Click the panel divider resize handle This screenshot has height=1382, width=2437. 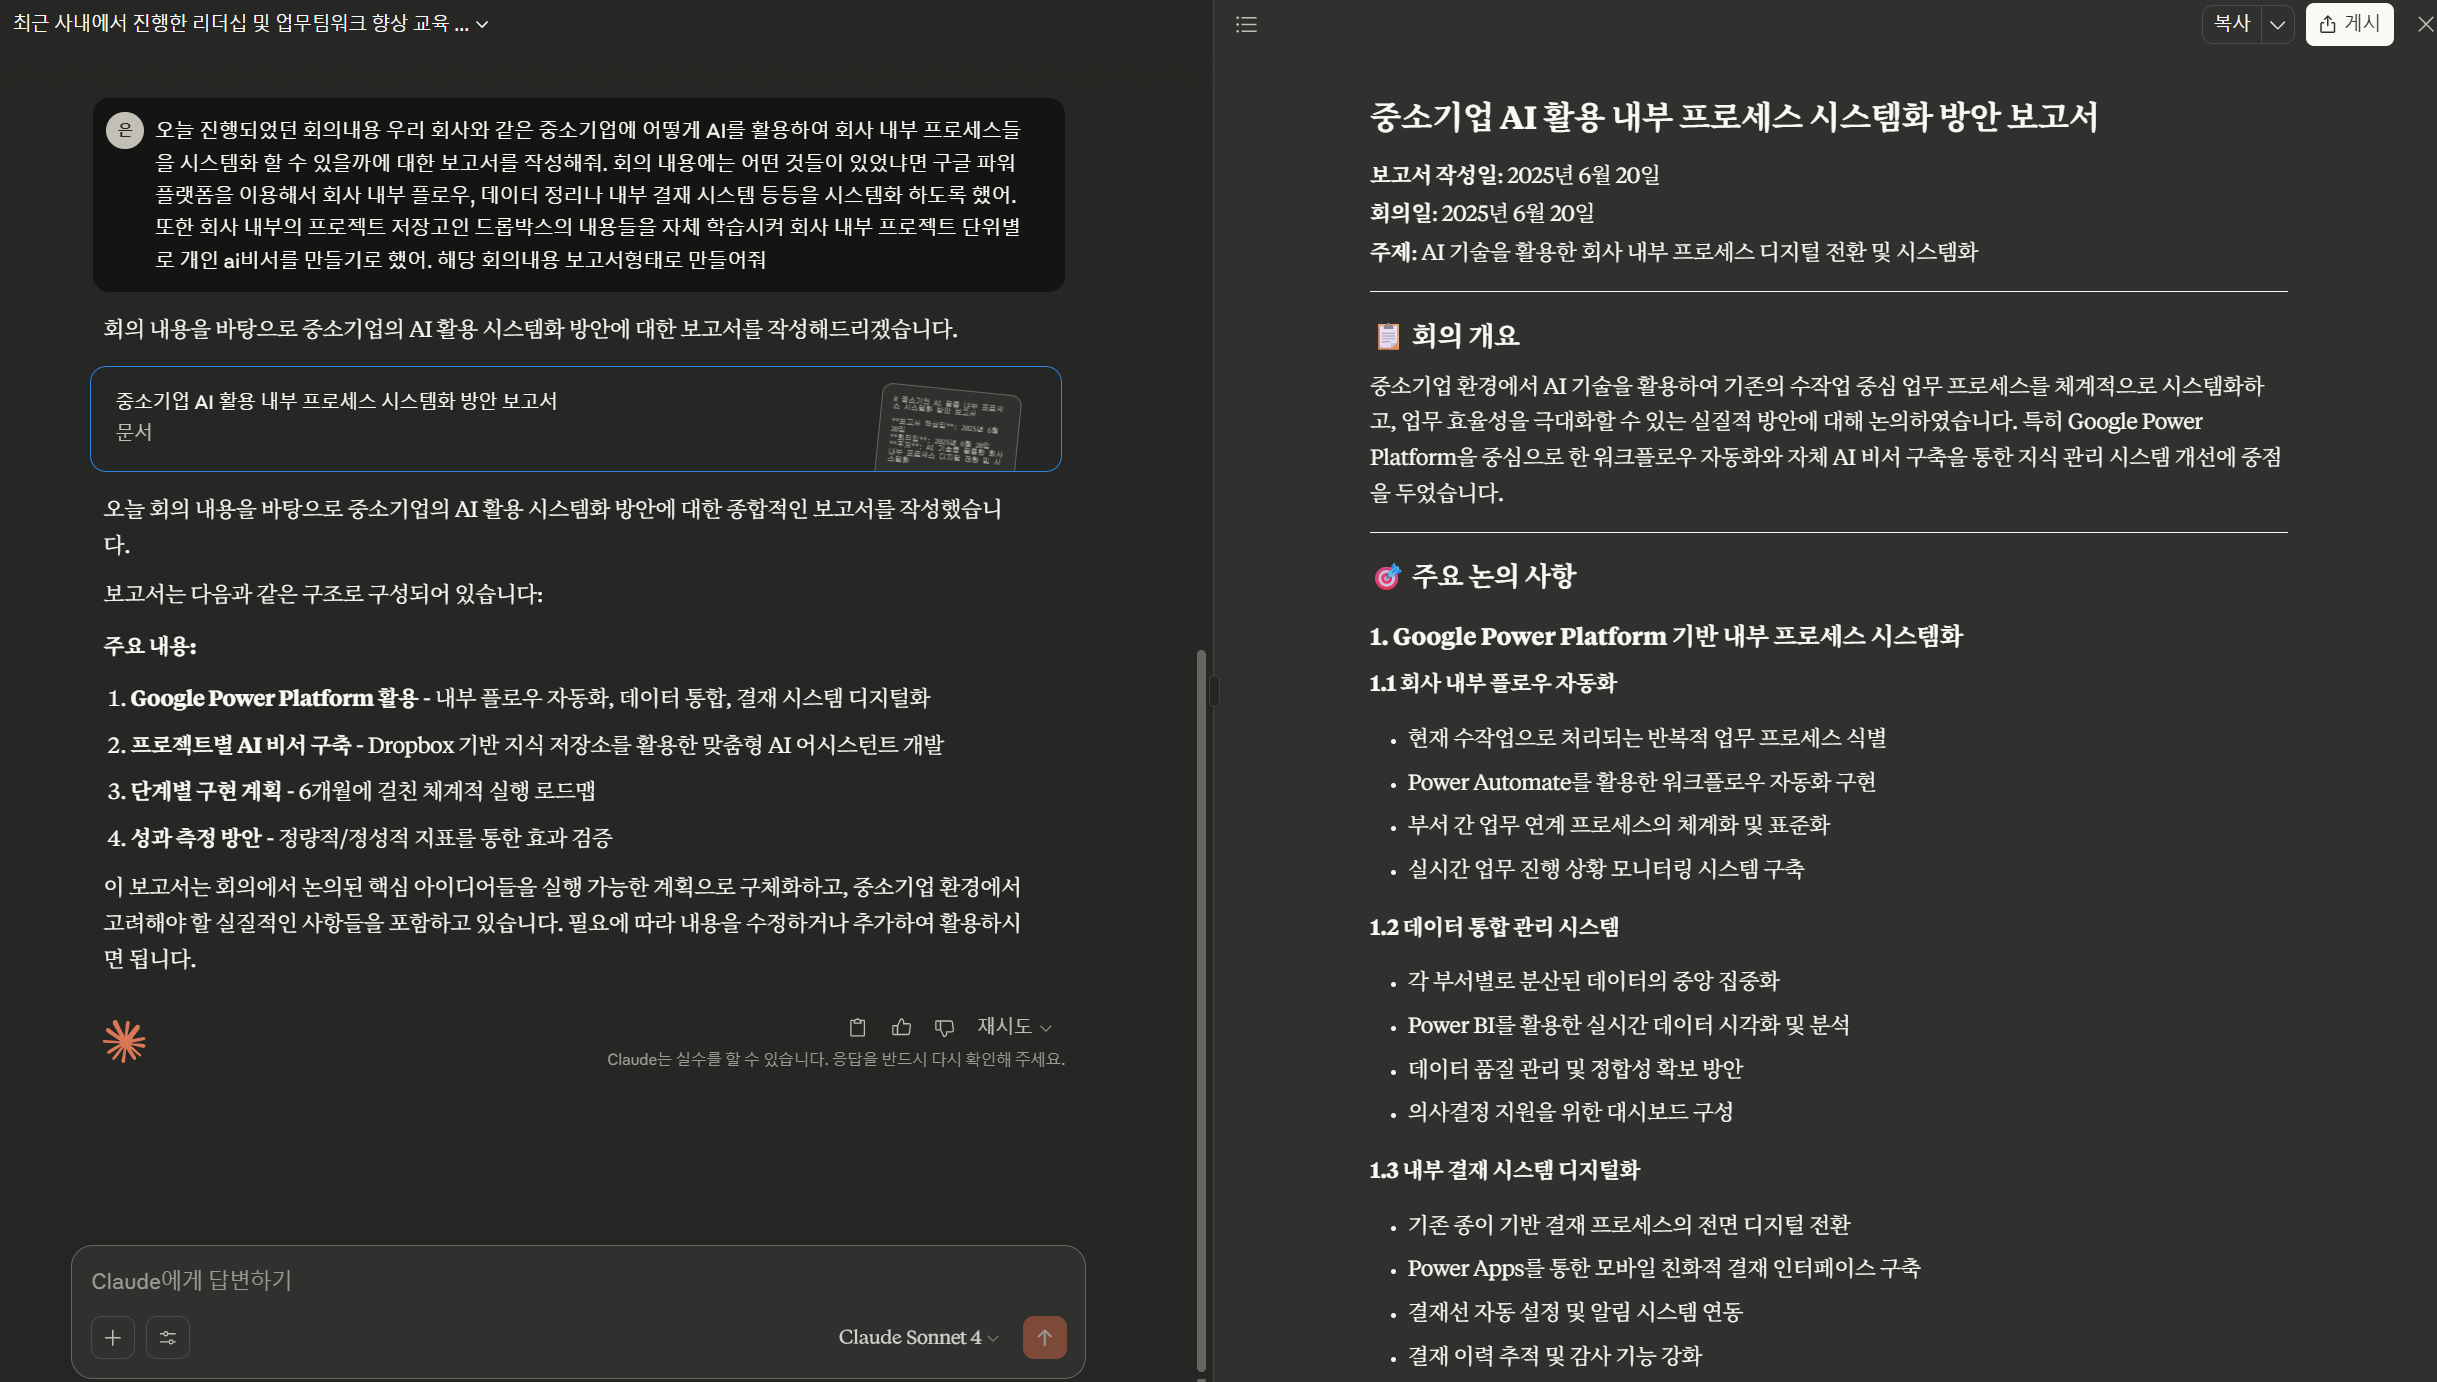1214,691
